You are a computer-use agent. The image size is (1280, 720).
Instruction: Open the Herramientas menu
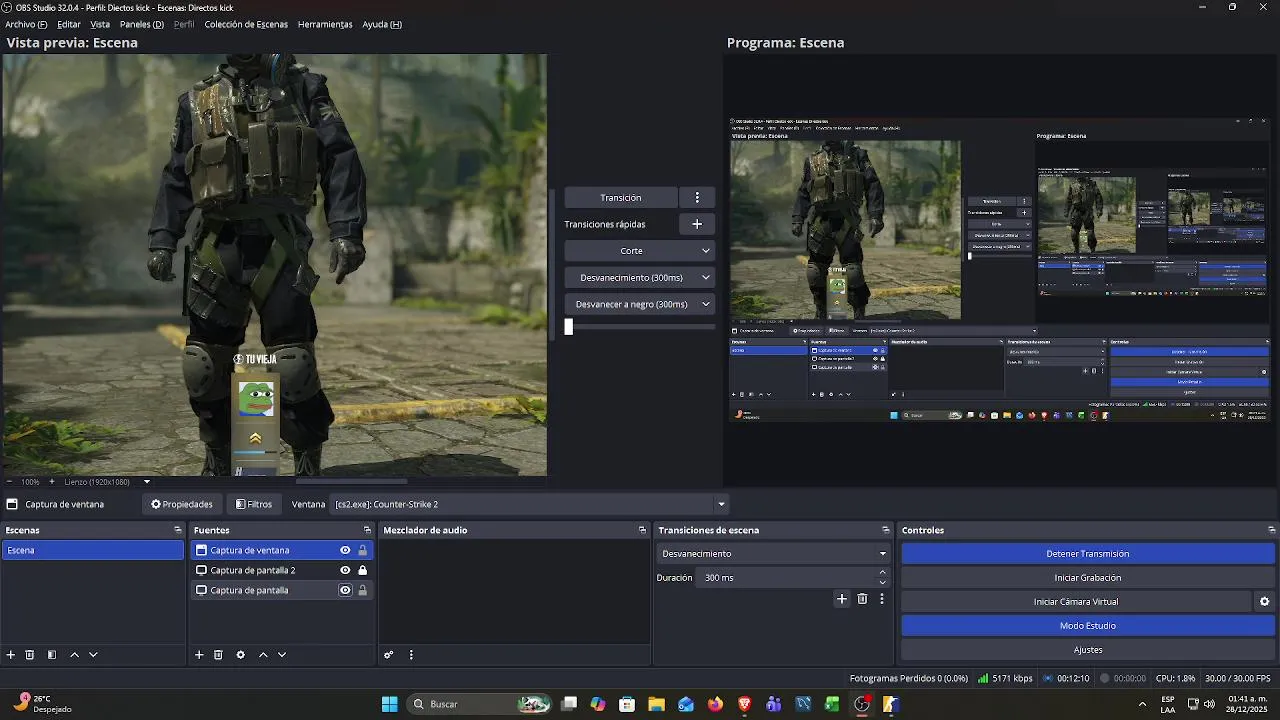coord(325,24)
